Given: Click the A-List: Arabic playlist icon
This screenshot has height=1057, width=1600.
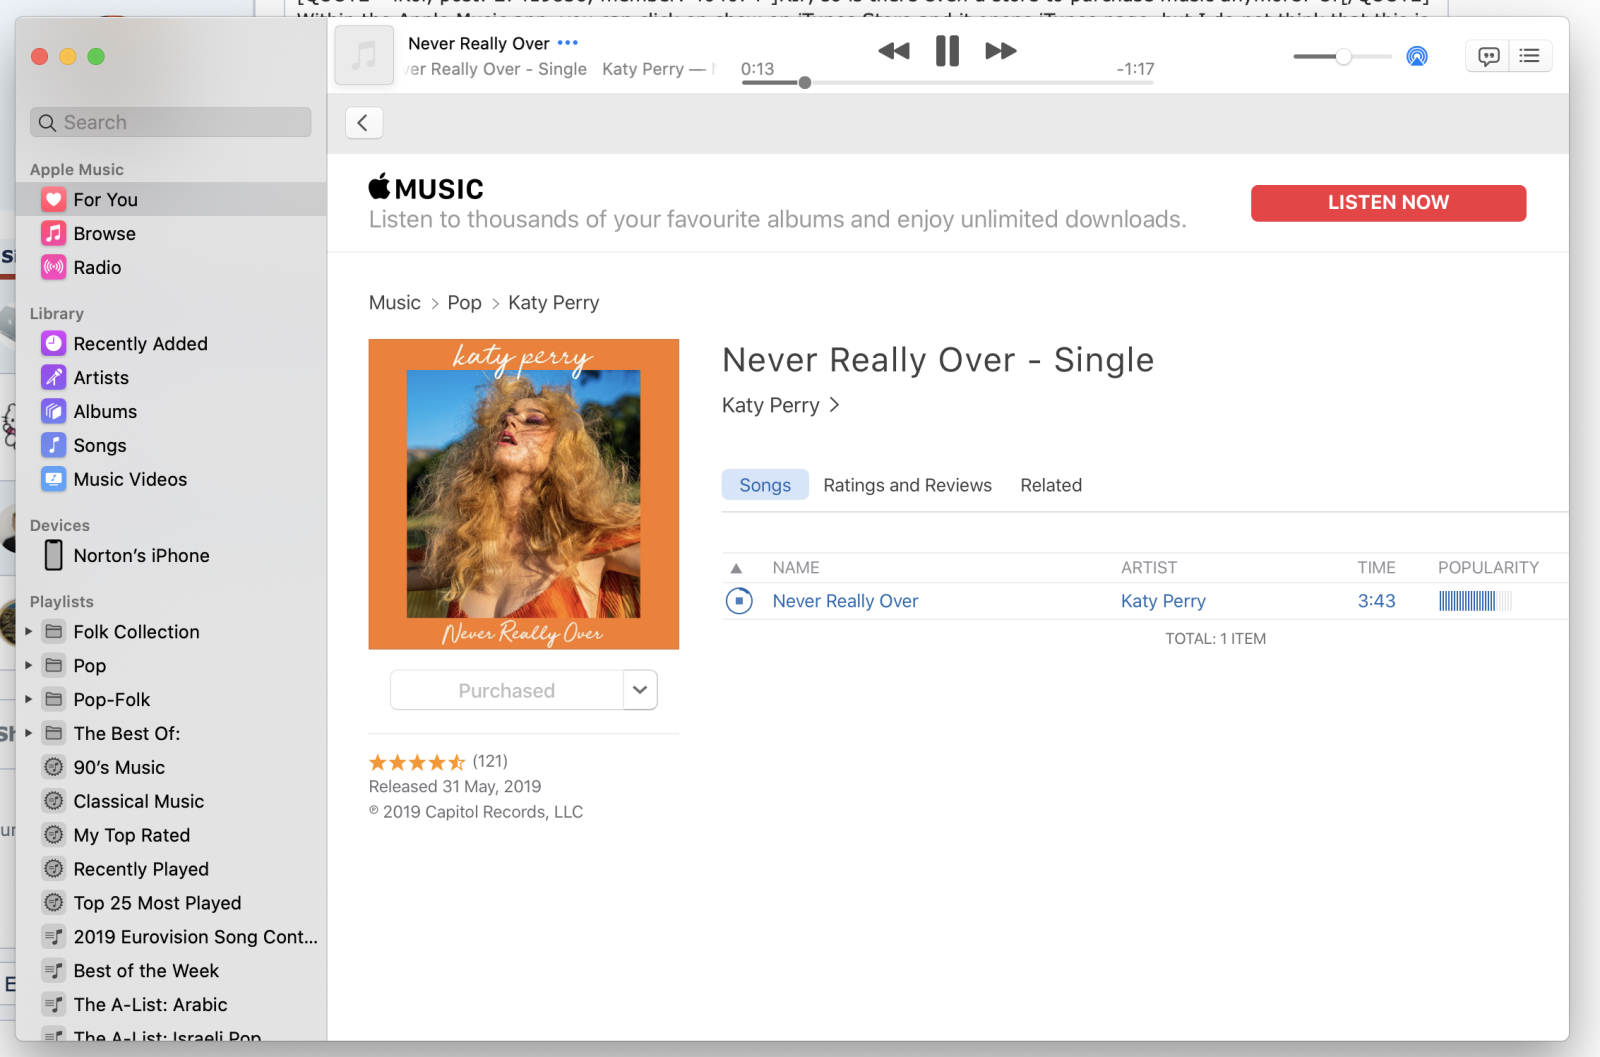Looking at the screenshot, I should [x=54, y=1005].
